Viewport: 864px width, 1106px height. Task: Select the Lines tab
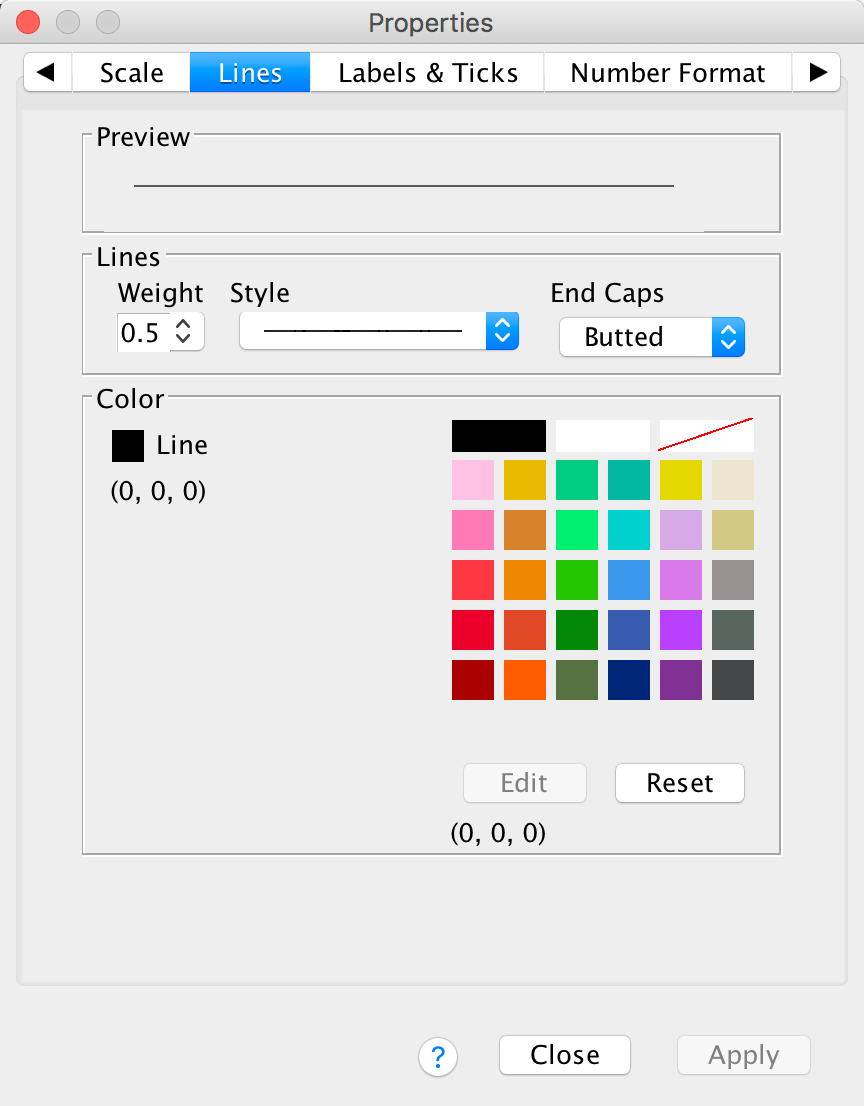pyautogui.click(x=250, y=73)
